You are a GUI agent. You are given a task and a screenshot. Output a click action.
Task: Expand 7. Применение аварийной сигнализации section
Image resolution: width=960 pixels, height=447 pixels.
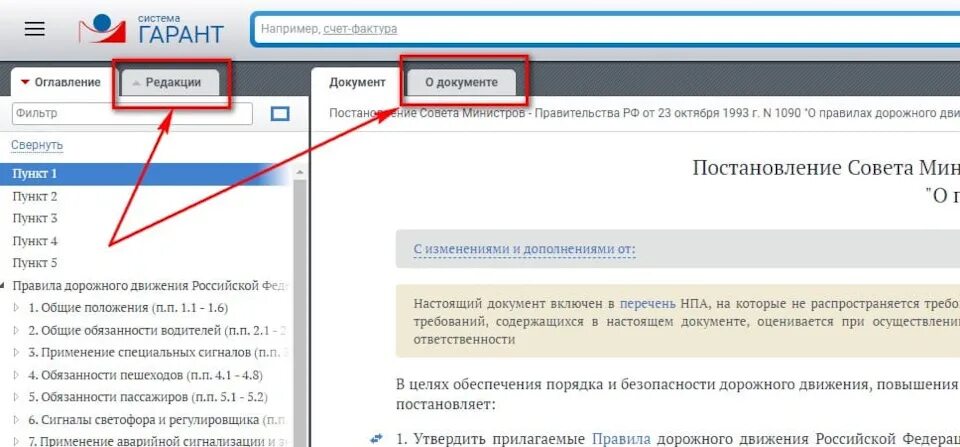coord(17,441)
